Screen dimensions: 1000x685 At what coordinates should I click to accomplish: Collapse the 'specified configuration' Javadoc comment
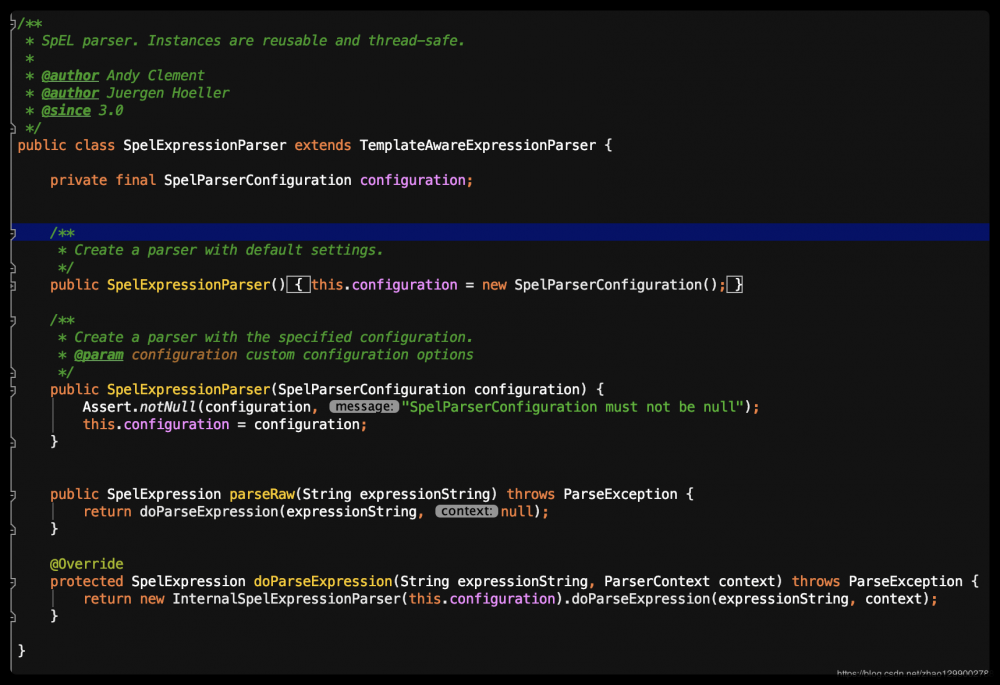(13, 320)
